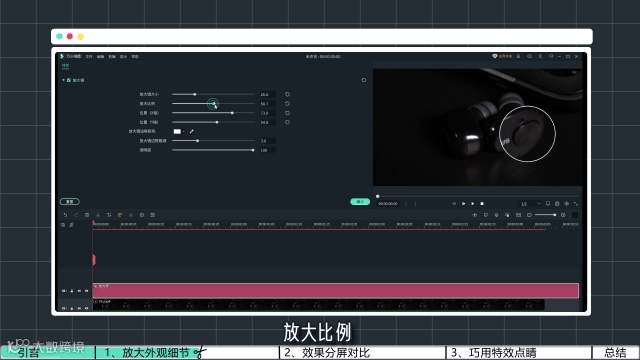Open the audio mixer icon
The height and width of the screenshot is (360, 640).
(x=507, y=215)
